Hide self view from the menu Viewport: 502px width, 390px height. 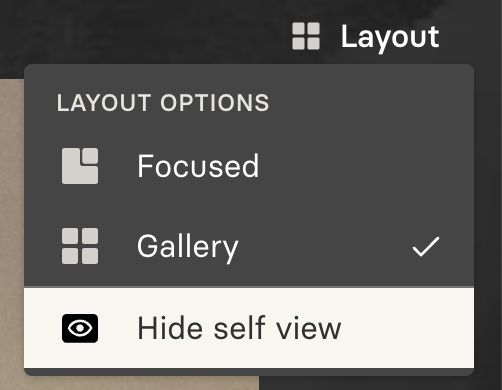click(x=249, y=328)
